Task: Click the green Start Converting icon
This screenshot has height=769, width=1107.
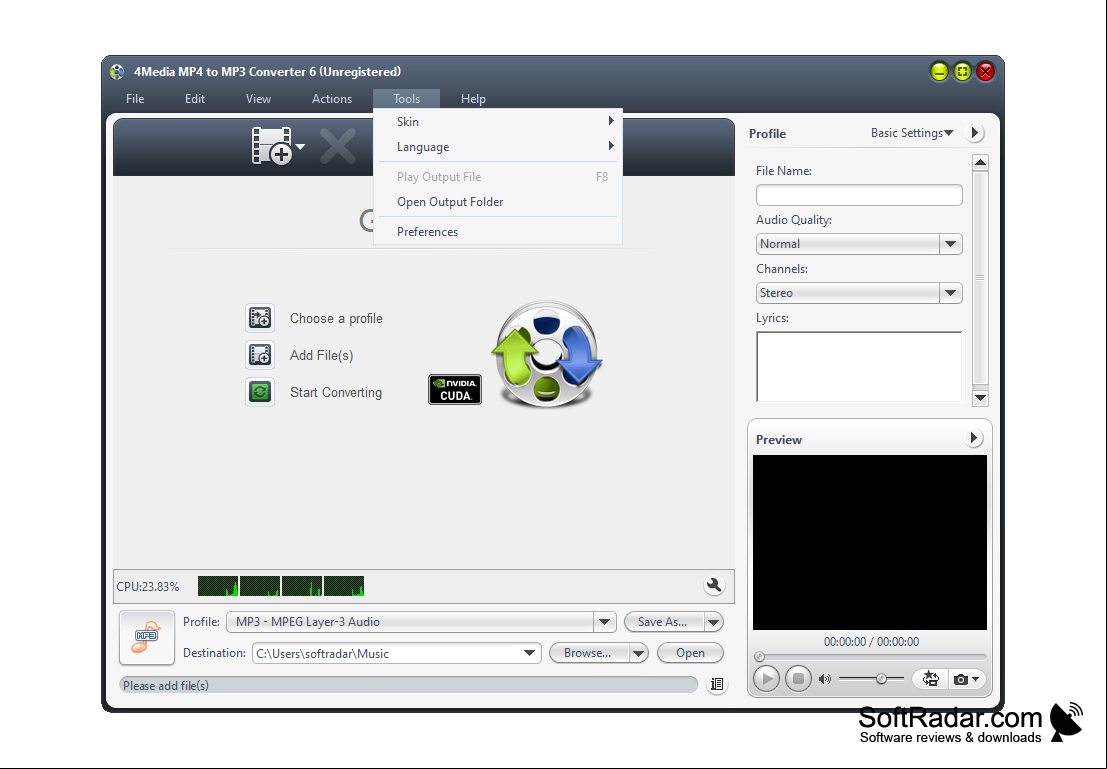Action: [x=260, y=391]
